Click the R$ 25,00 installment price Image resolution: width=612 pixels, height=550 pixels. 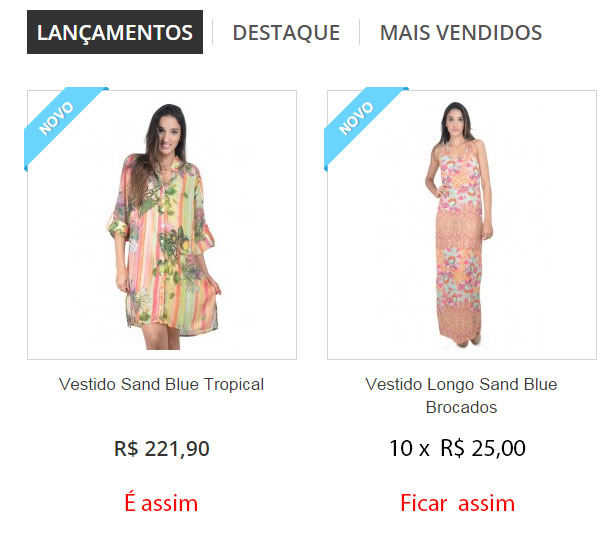483,448
